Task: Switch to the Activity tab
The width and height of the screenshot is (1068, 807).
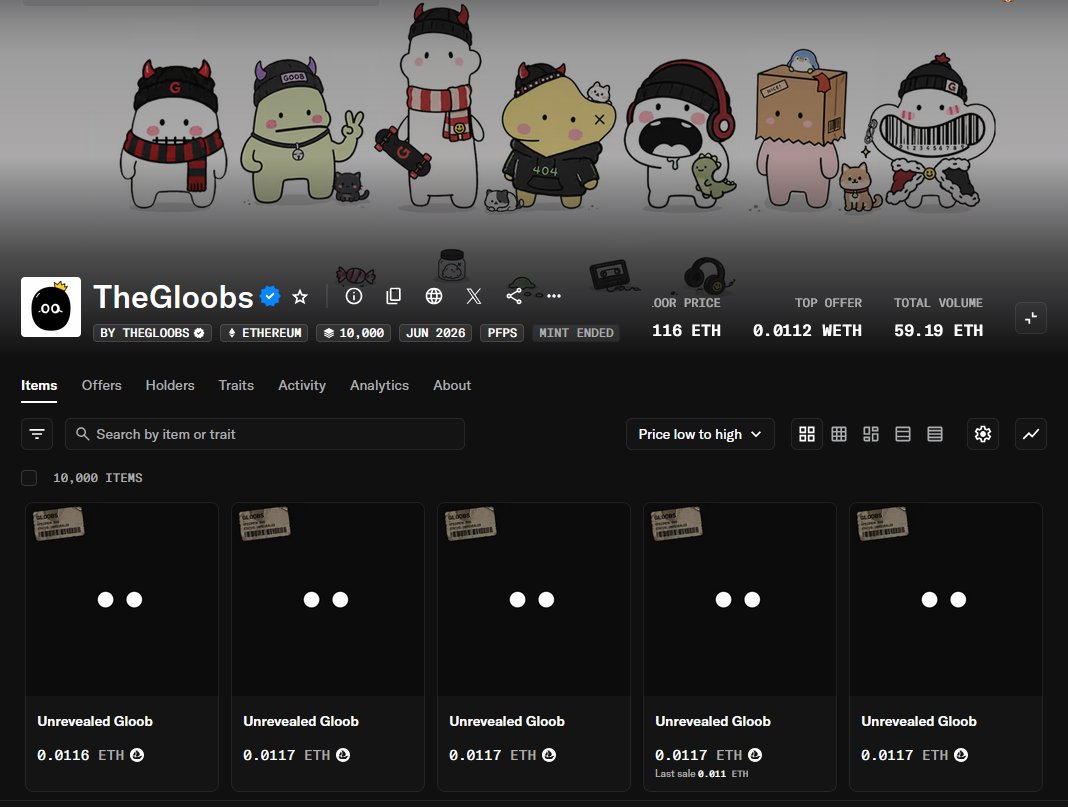Action: point(302,385)
